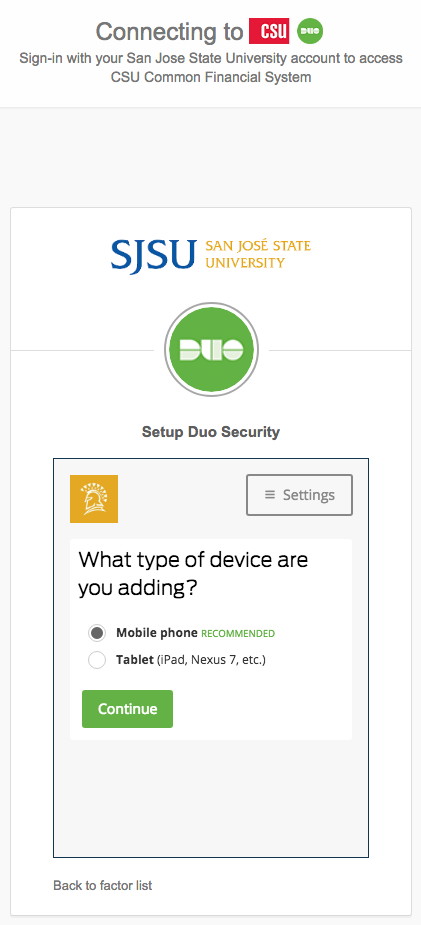Click the blue SJSU letters logo
The height and width of the screenshot is (925, 421).
click(x=153, y=254)
